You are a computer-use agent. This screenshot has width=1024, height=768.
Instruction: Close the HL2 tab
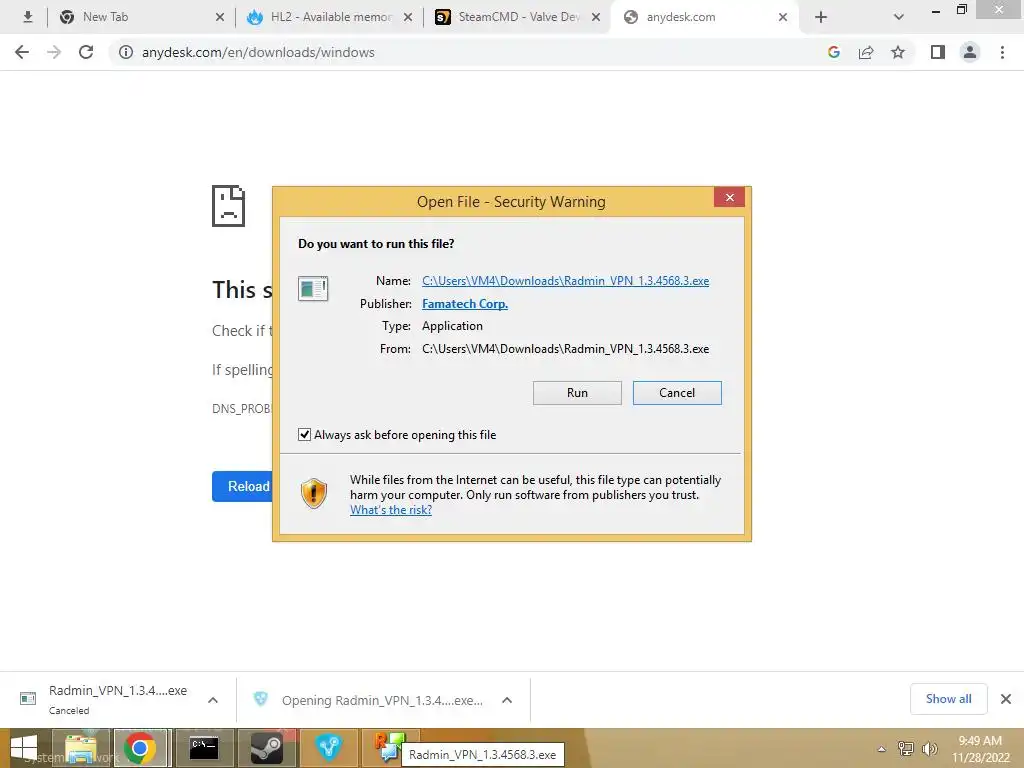408,18
